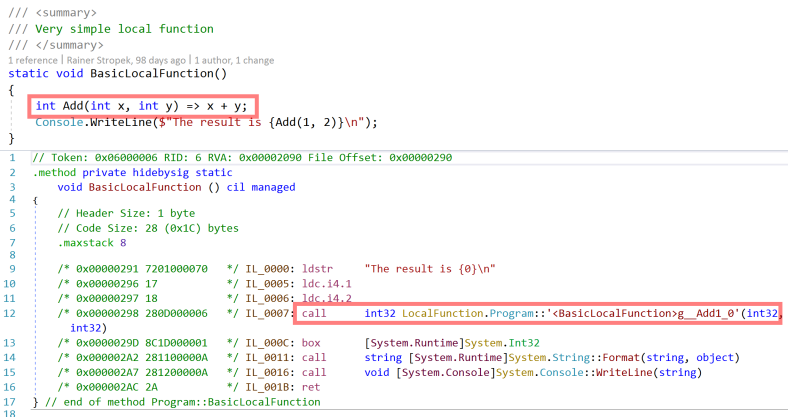The height and width of the screenshot is (417, 788).
Task: Click line number 12 in IL listing
Action: point(10,314)
